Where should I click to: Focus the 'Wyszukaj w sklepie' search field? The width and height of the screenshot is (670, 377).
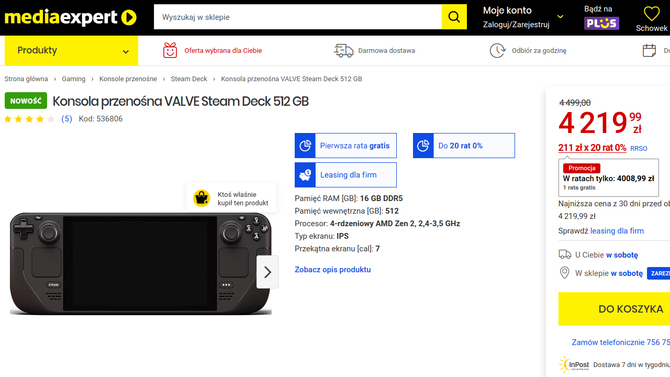tap(298, 17)
